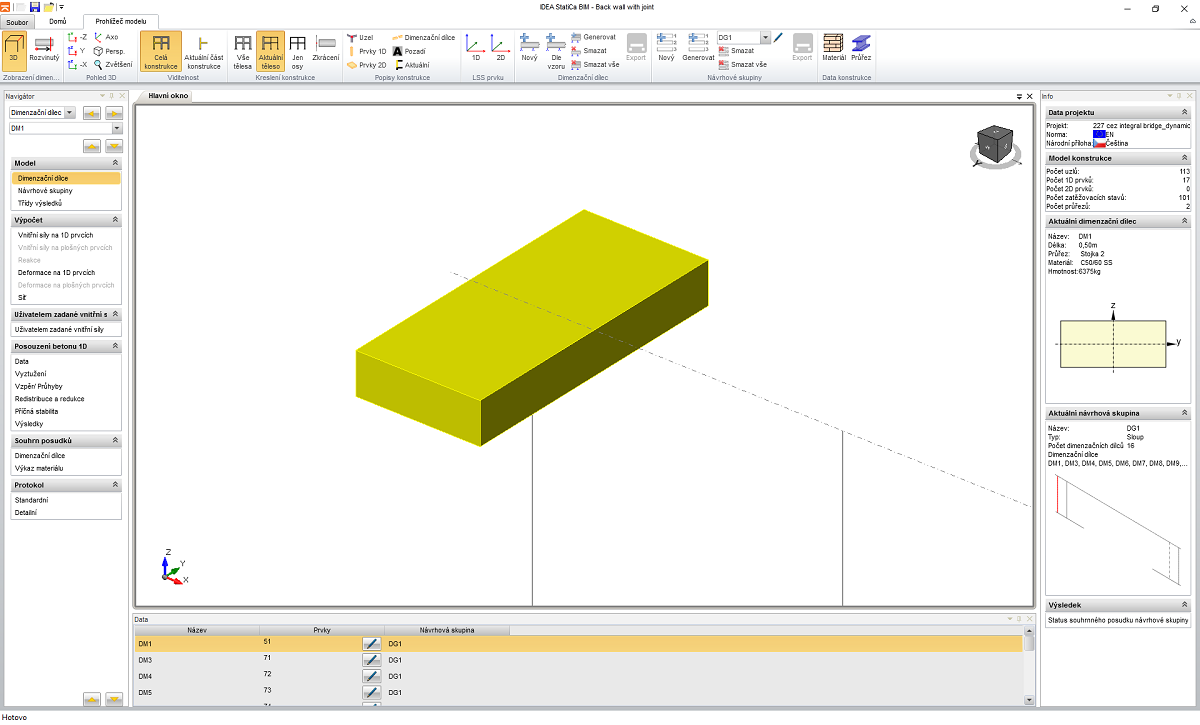Image resolution: width=1200 pixels, height=725 pixels.
Task: Click the Rozvinutý display icon
Action: [x=44, y=47]
